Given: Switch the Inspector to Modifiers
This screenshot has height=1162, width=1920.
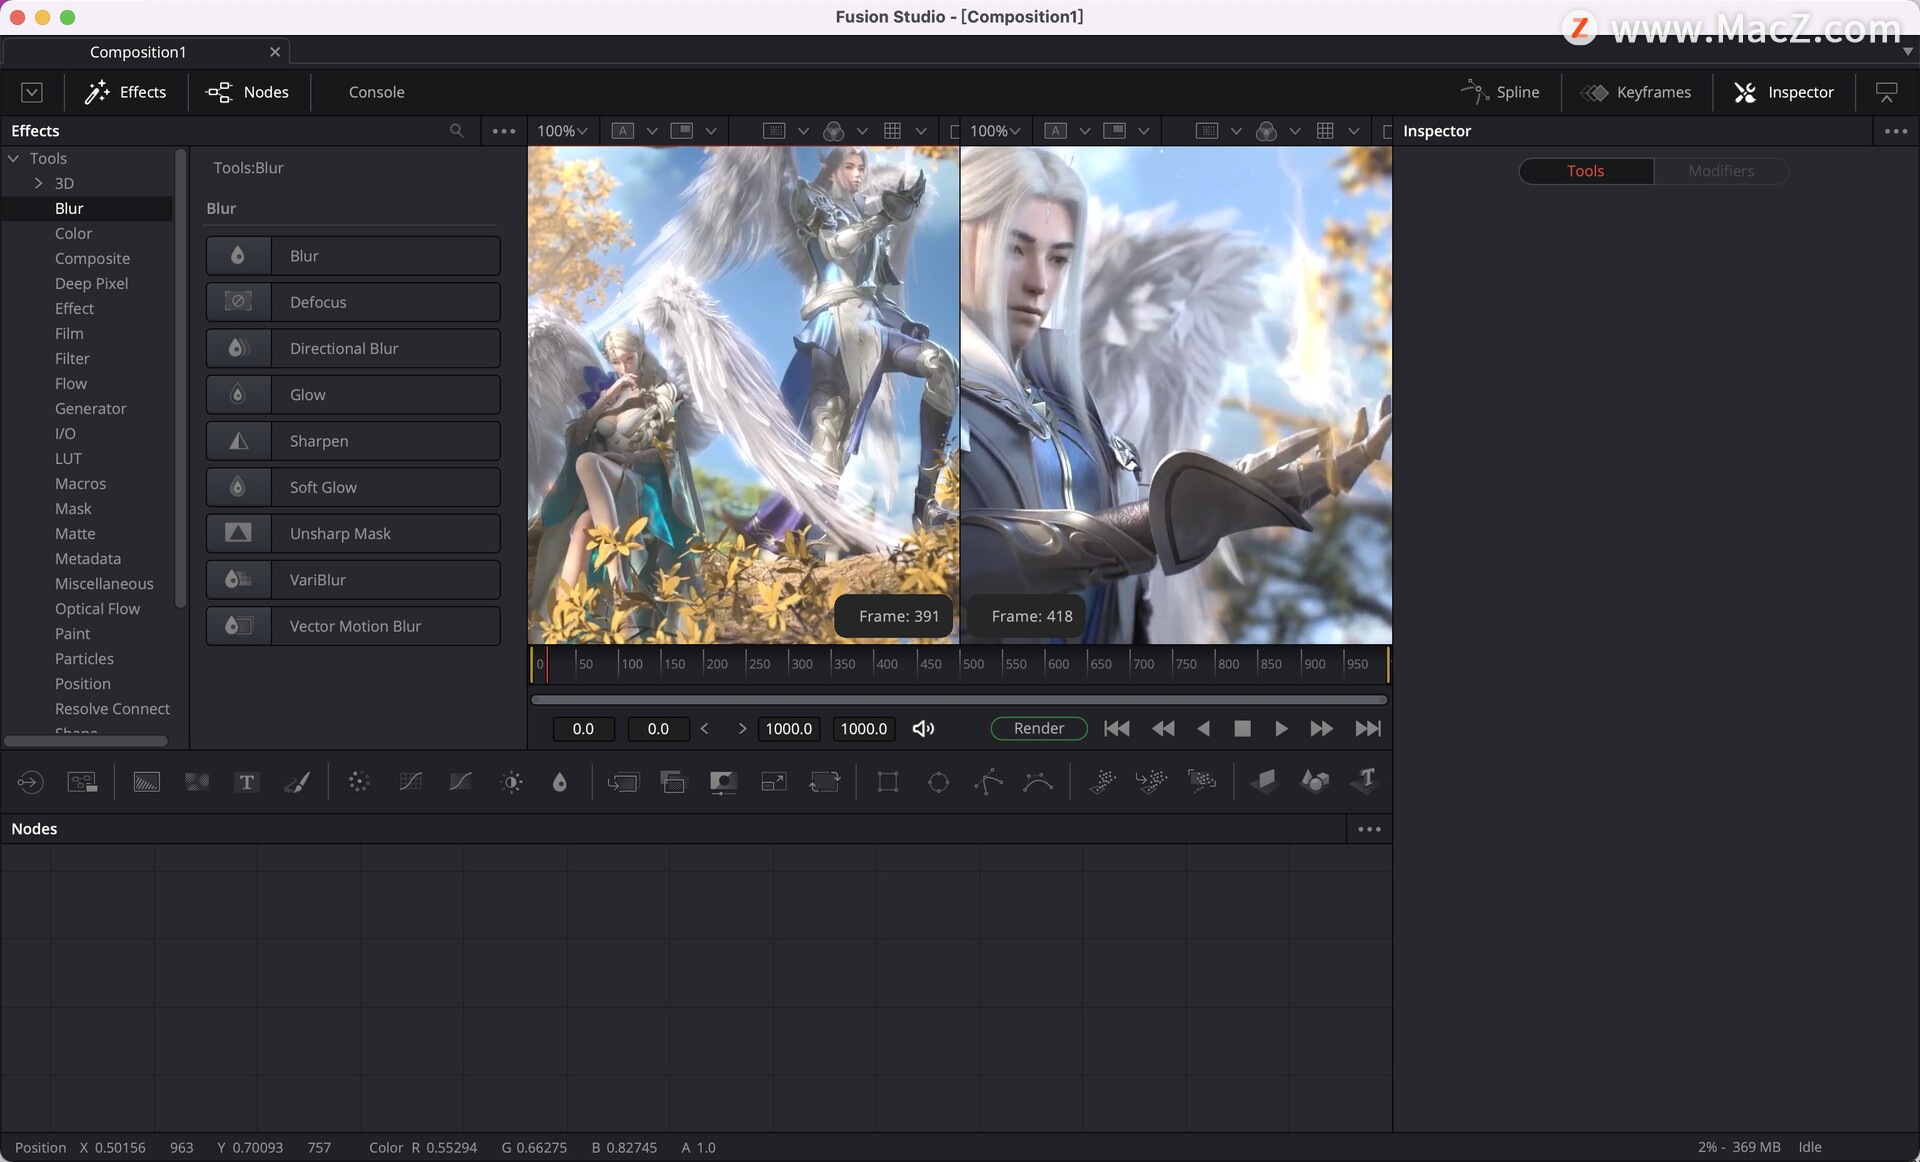Looking at the screenshot, I should point(1721,171).
